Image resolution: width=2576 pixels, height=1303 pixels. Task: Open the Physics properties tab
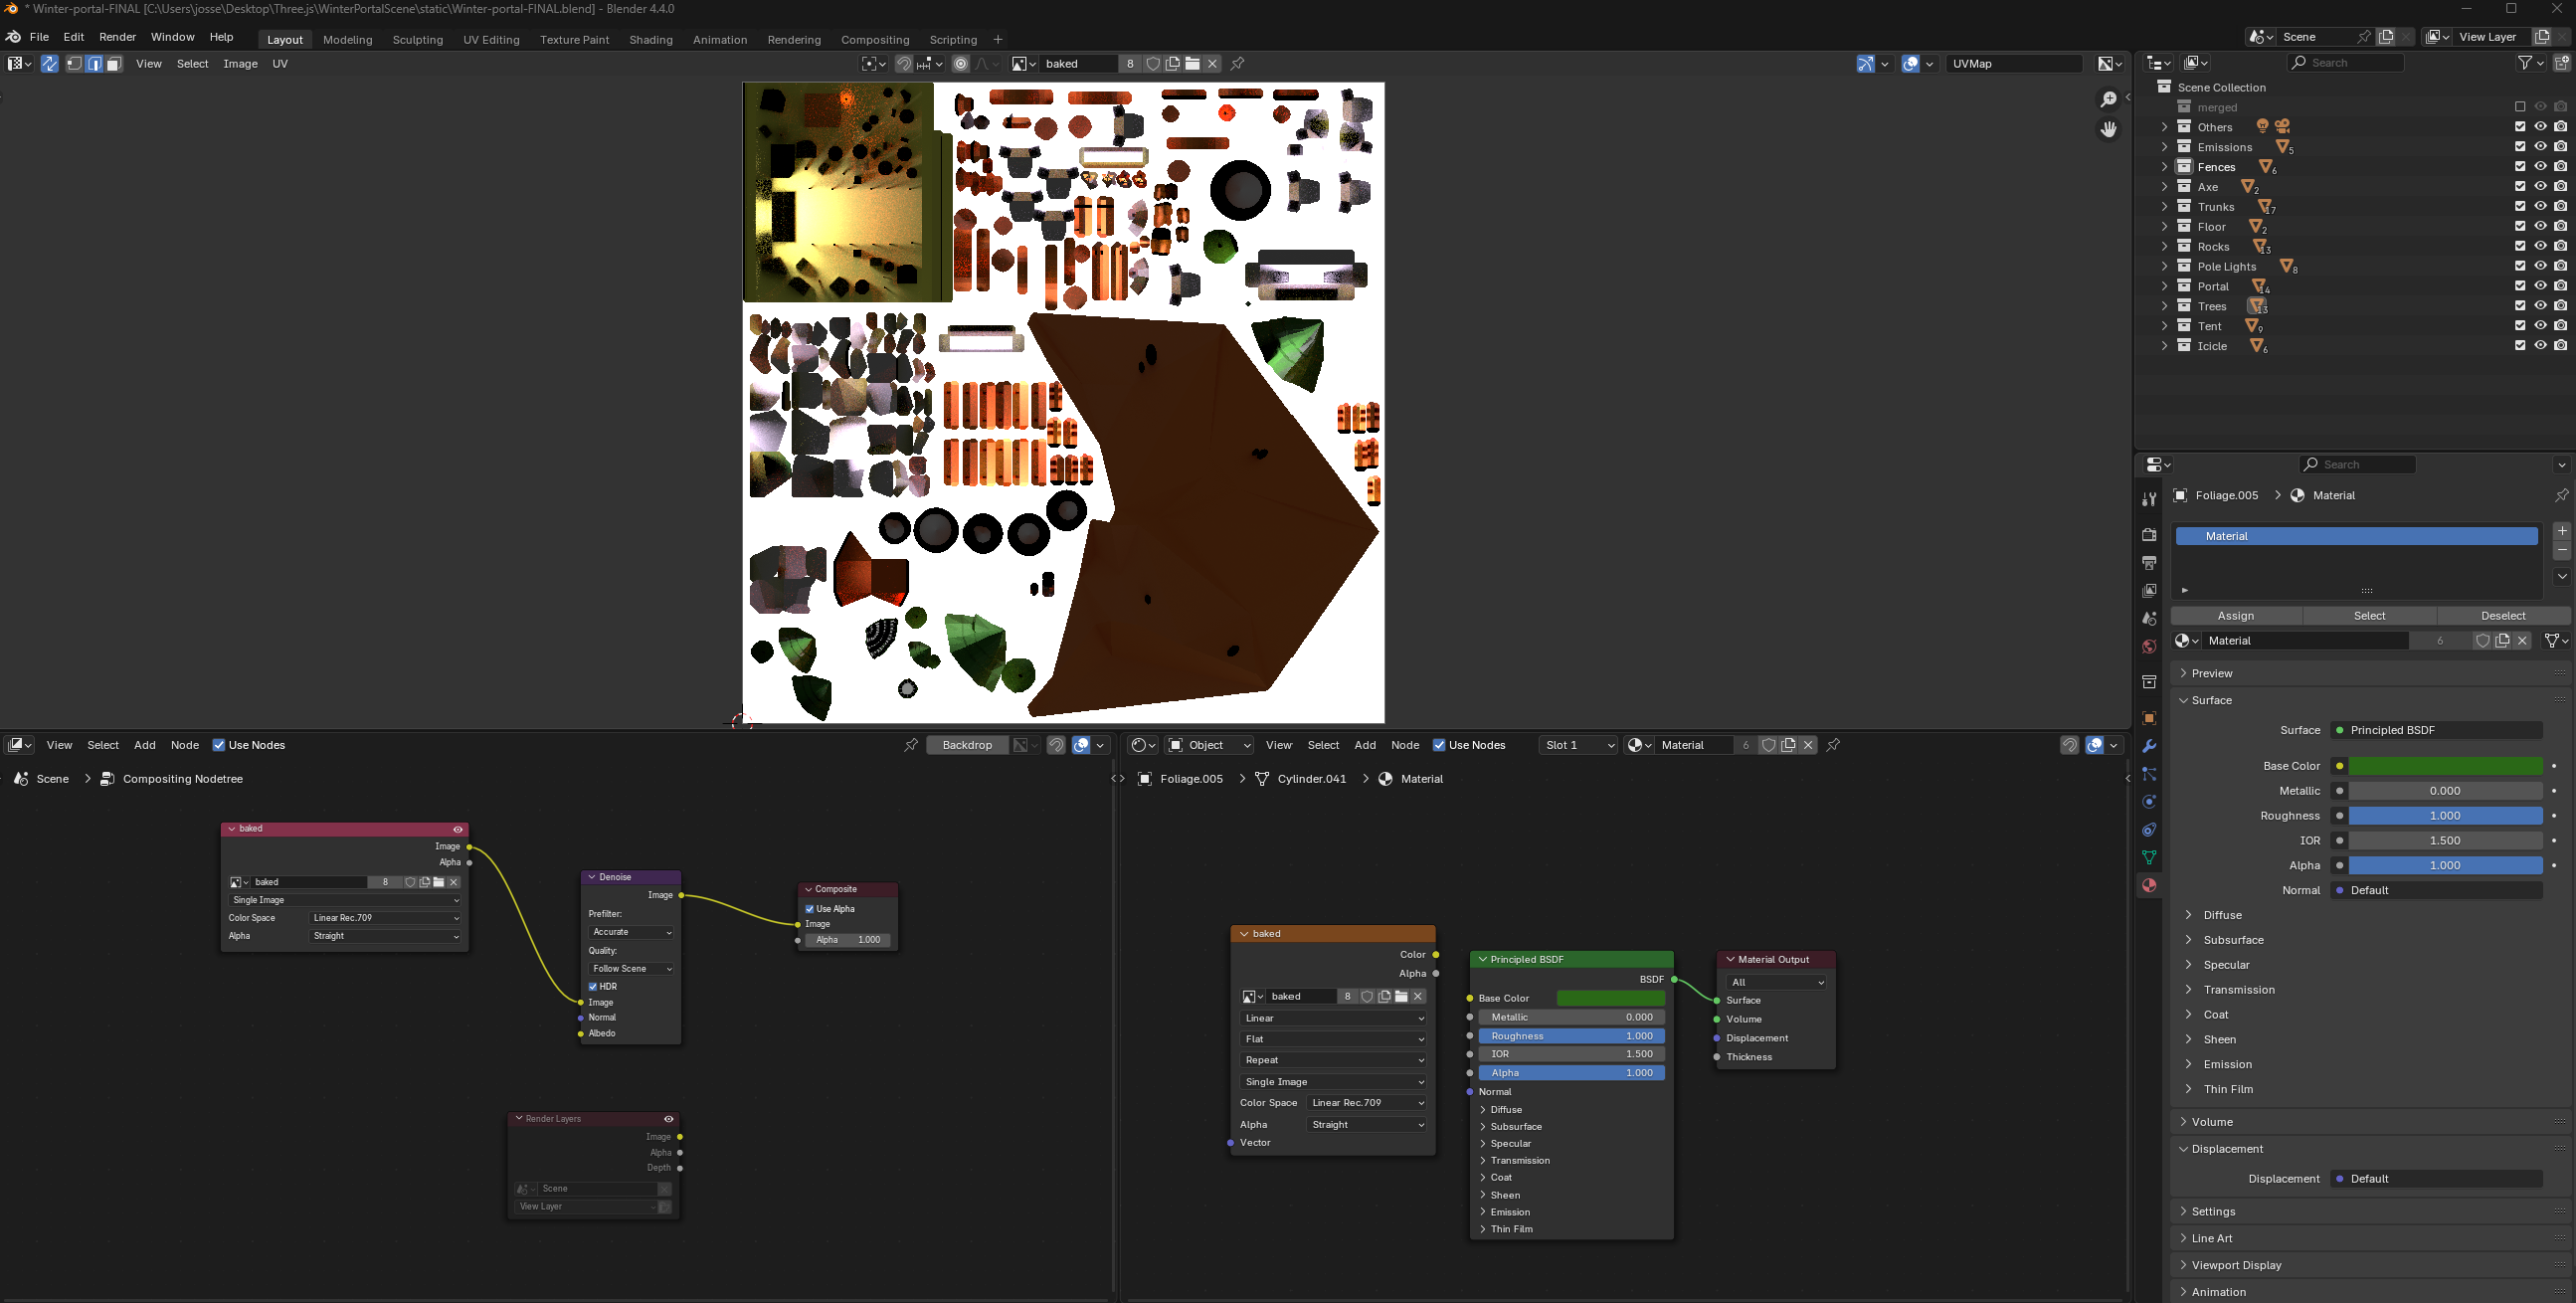coord(2148,802)
